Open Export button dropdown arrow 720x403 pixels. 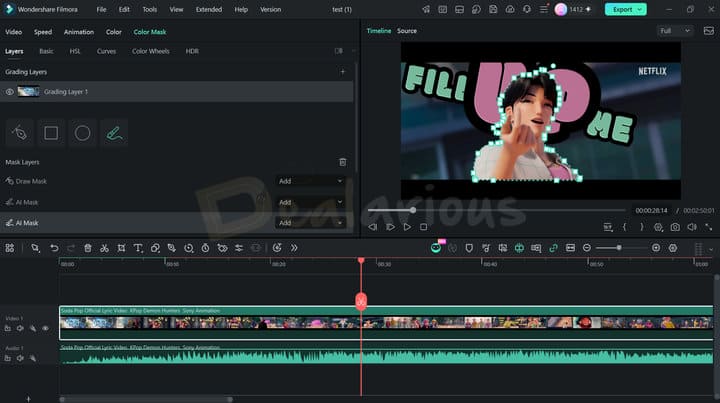640,9
